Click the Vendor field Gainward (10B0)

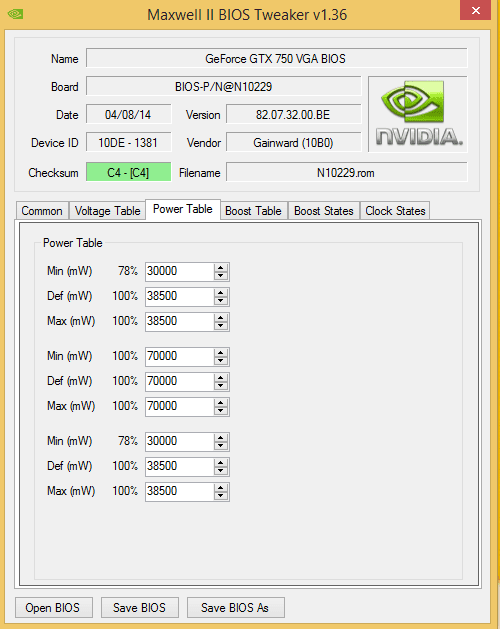click(293, 143)
